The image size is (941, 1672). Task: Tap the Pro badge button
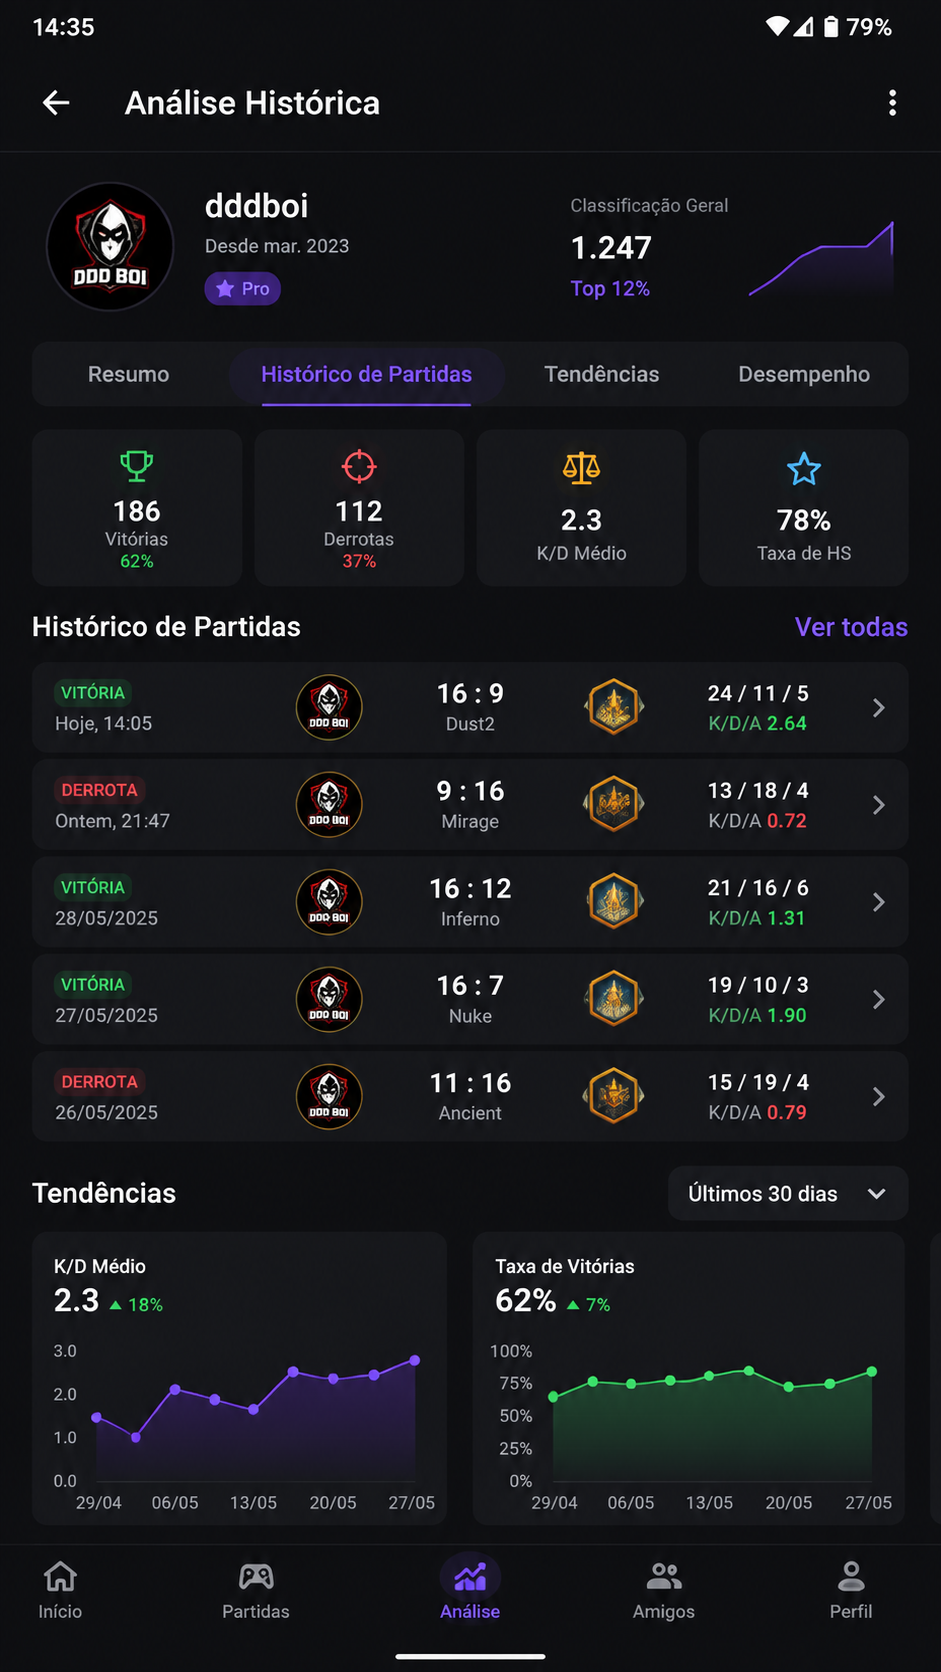pos(243,289)
